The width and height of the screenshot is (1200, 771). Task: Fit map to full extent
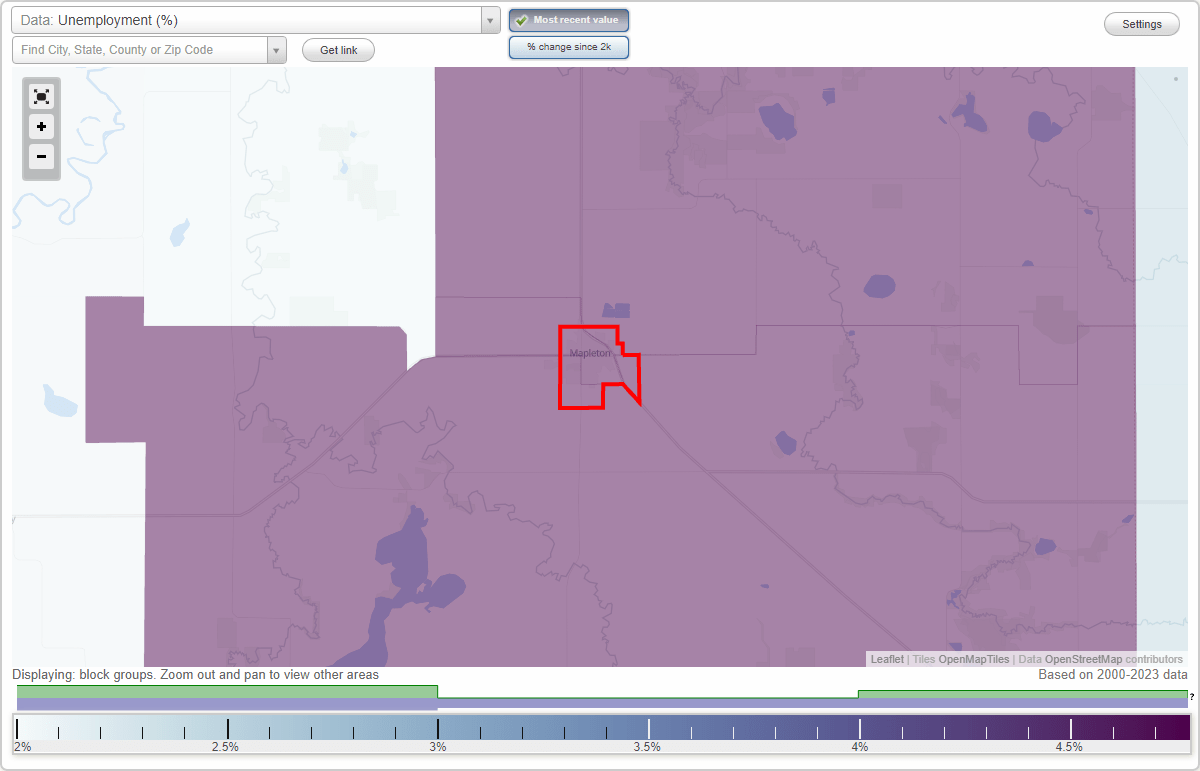point(41,96)
